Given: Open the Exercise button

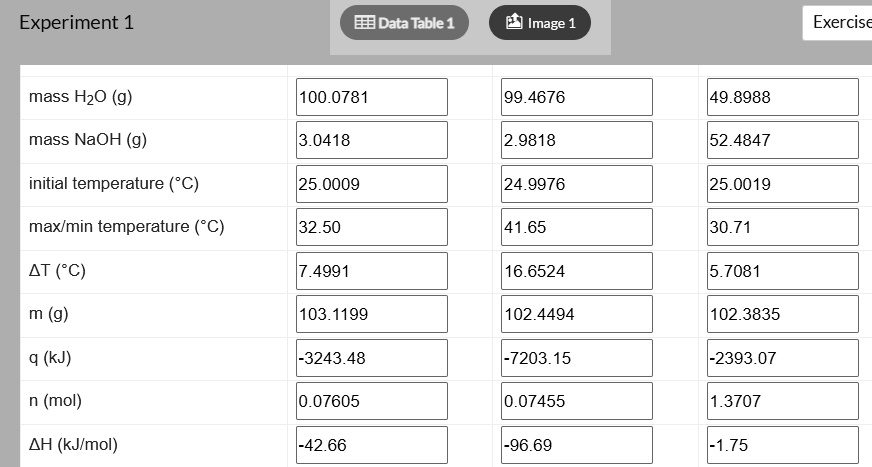Looking at the screenshot, I should pos(838,22).
